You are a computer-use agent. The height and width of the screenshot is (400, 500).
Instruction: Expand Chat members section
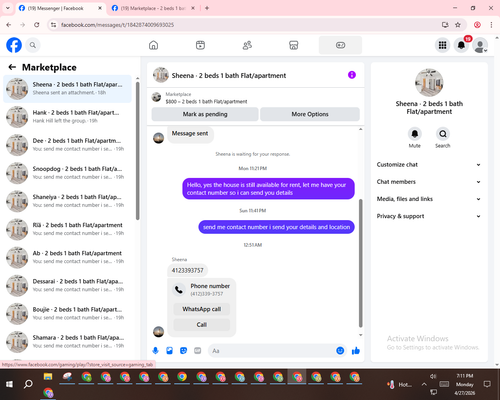[429, 182]
